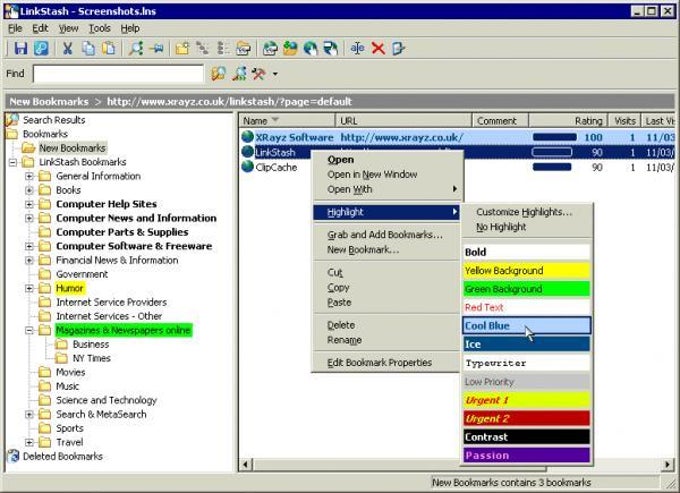Click the tree hierarchy toolbar icon

pyautogui.click(x=203, y=48)
